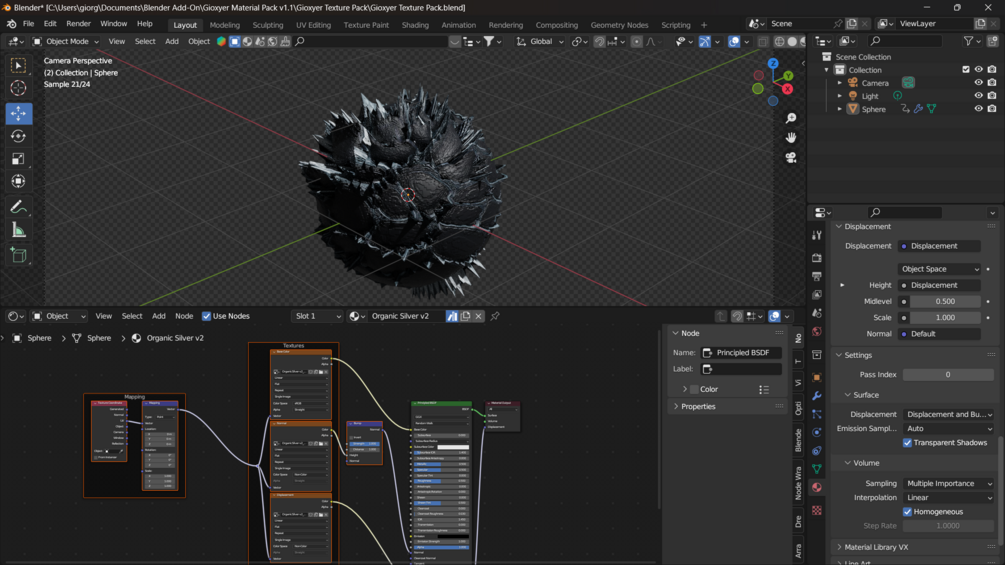
Task: Toggle camera view icon in viewport
Action: [791, 158]
